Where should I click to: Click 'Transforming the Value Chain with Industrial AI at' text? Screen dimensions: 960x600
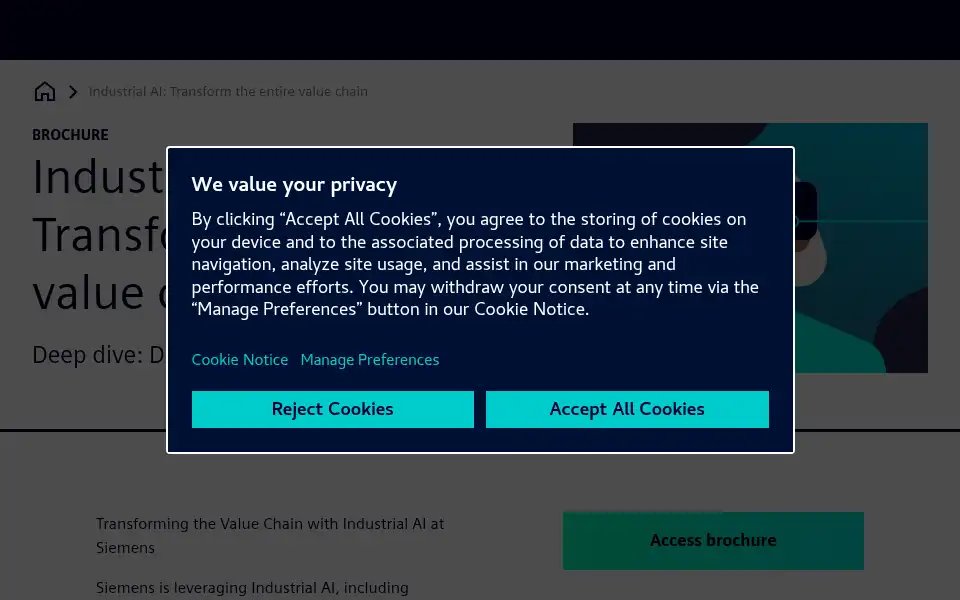point(270,524)
